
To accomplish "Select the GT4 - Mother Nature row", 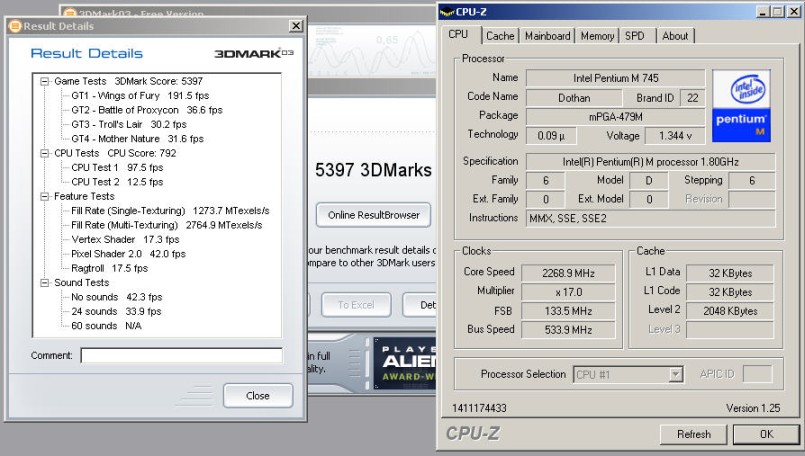I will 138,139.
